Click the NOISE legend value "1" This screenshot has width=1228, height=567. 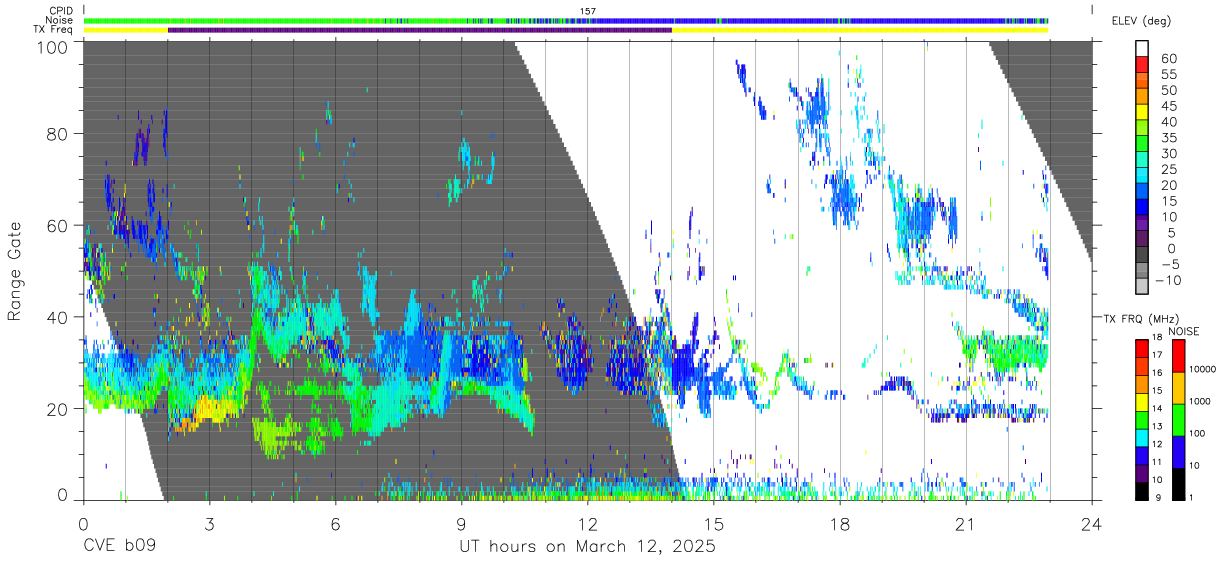pyautogui.click(x=1193, y=496)
